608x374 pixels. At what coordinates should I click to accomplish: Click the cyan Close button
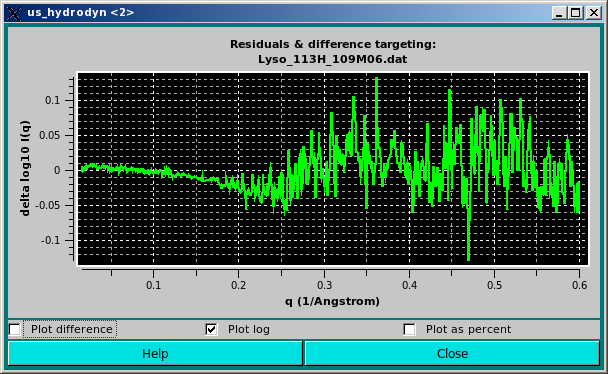tap(453, 353)
